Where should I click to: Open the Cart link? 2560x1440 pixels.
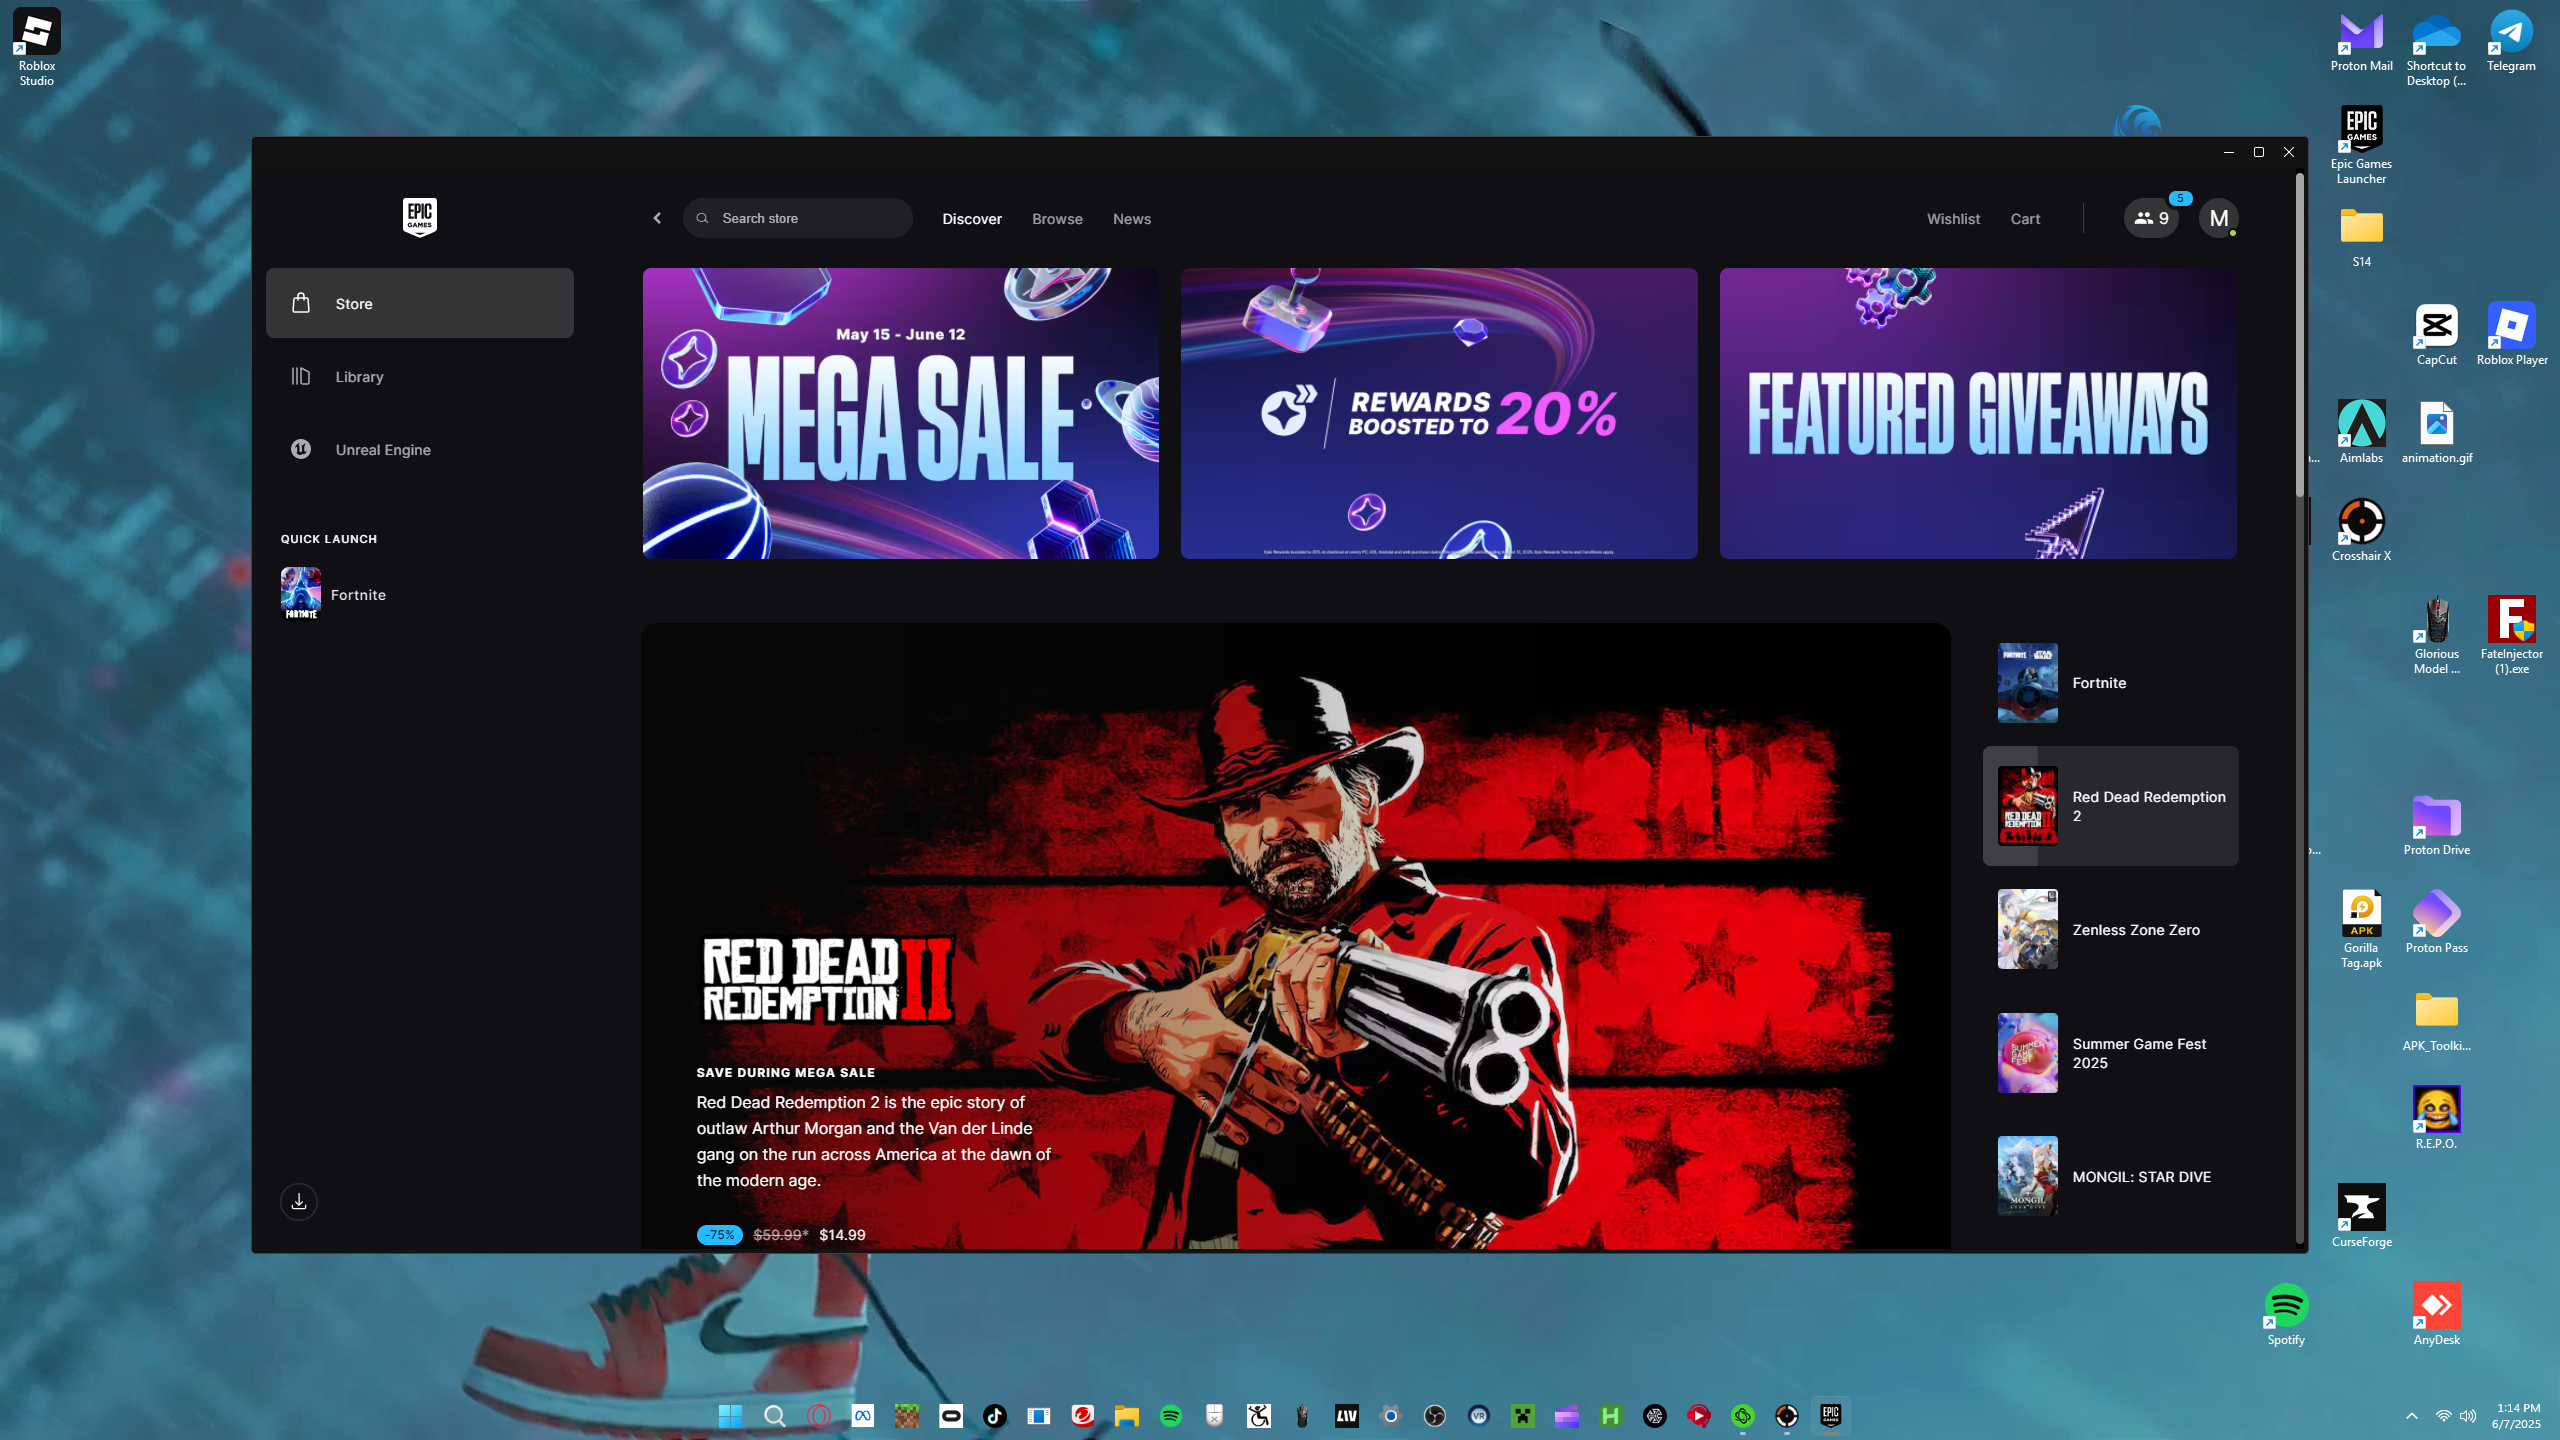pos(2024,219)
